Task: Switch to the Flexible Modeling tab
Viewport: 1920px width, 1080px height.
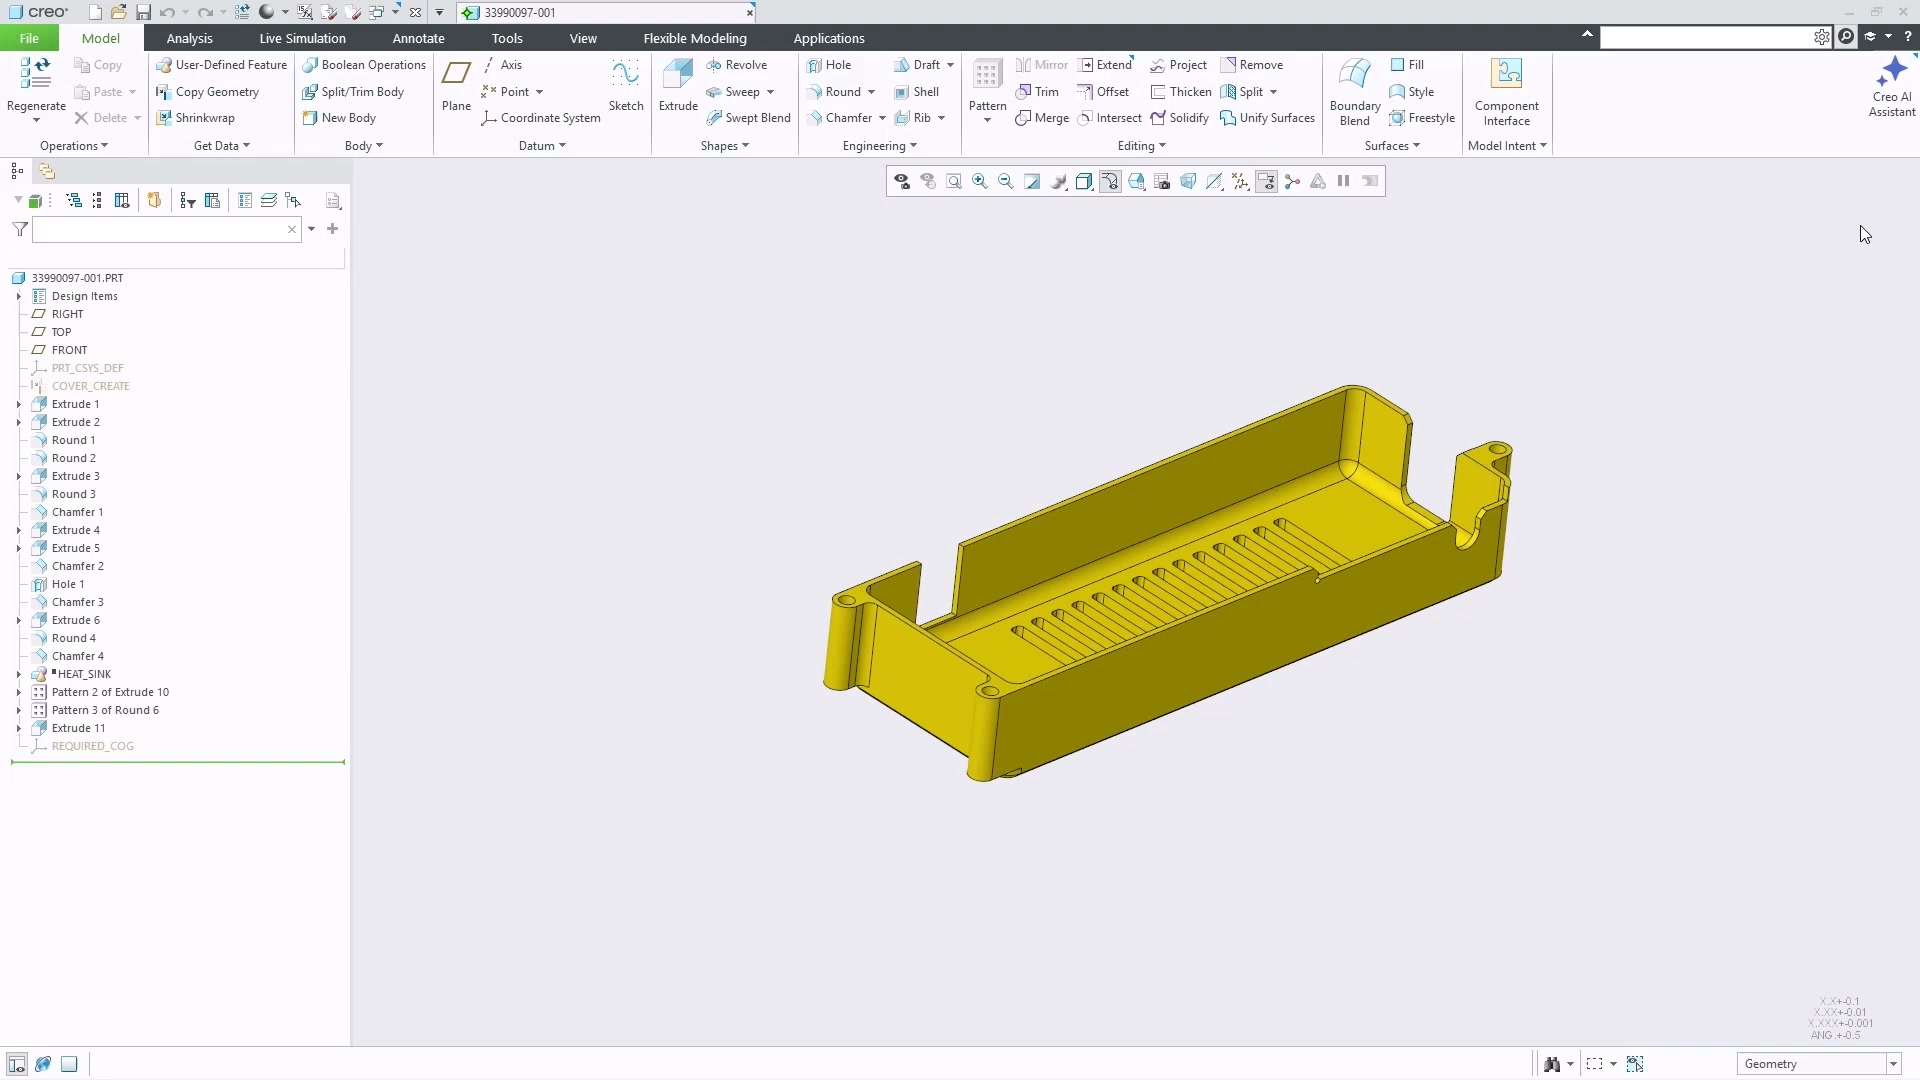Action: pyautogui.click(x=695, y=38)
